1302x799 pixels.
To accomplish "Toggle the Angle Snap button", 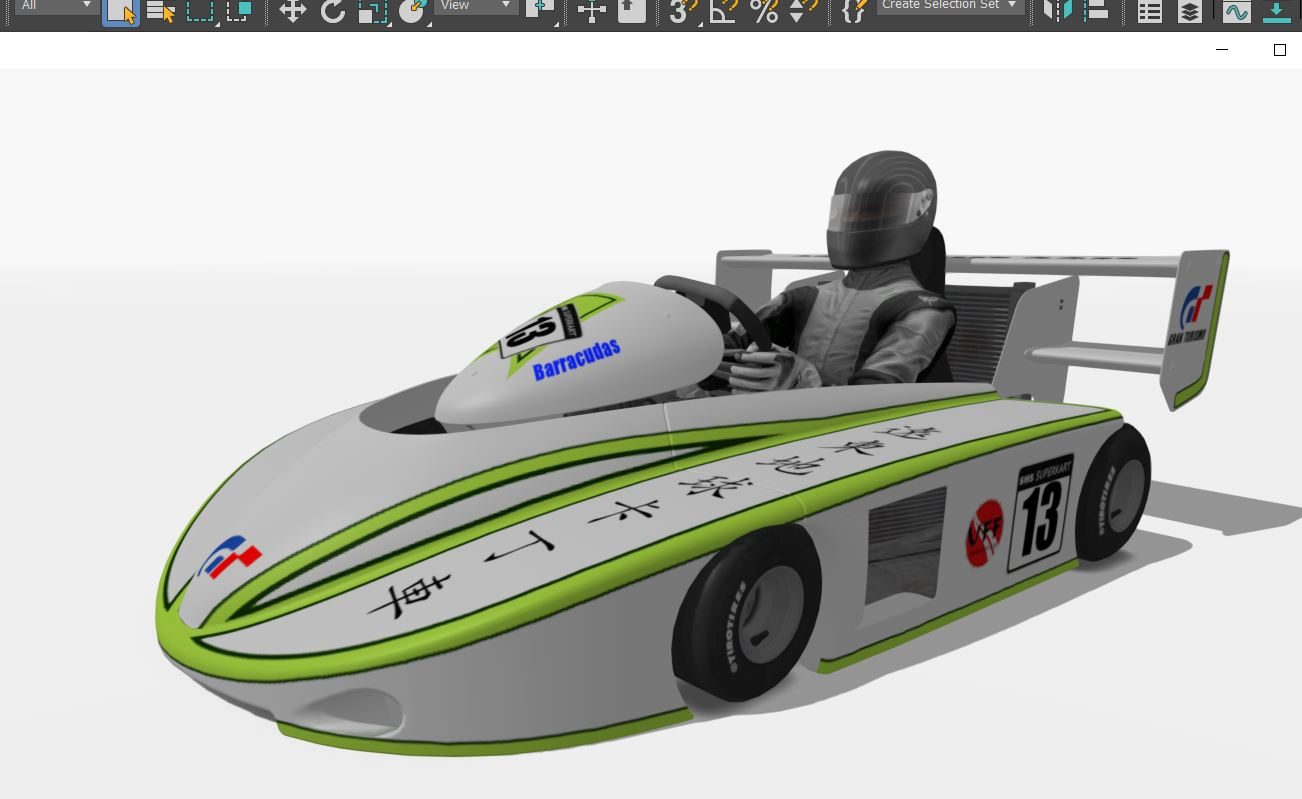I will click(722, 11).
